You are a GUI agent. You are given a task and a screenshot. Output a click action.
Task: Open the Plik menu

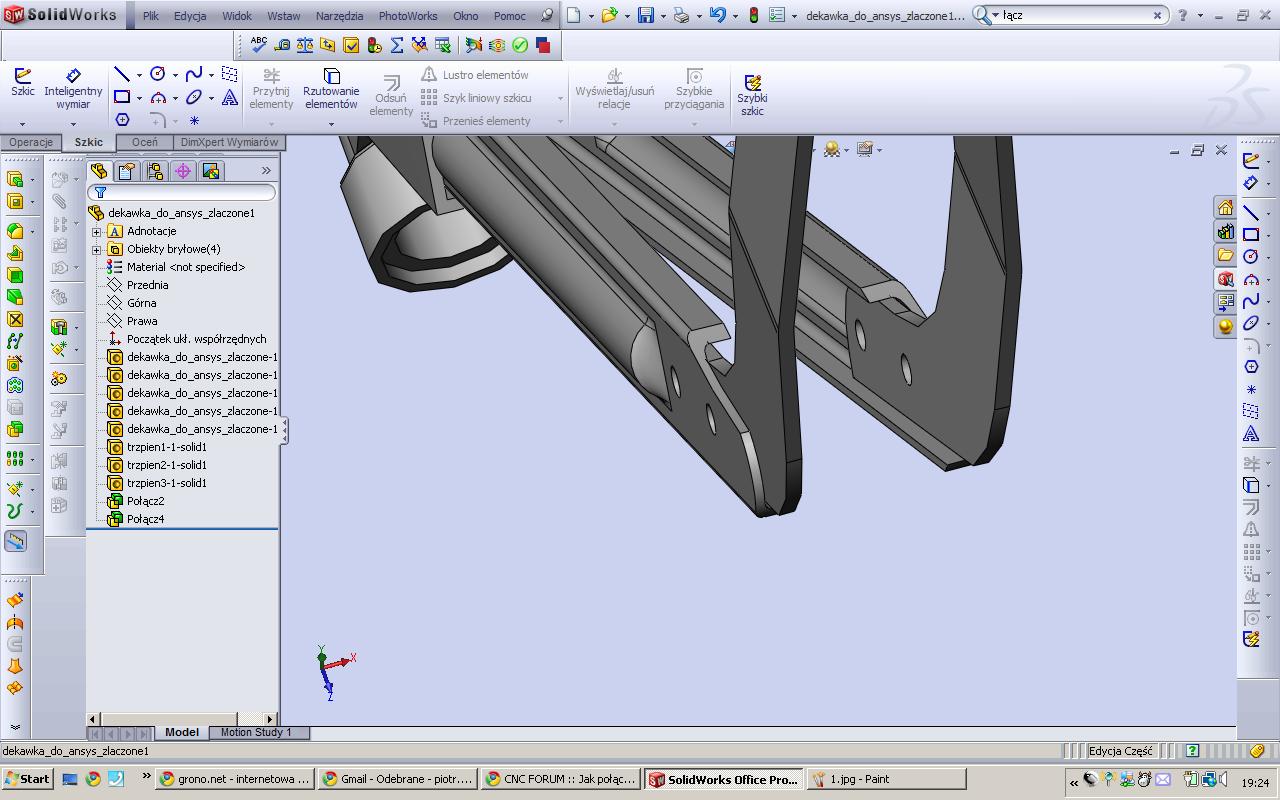[x=150, y=16]
